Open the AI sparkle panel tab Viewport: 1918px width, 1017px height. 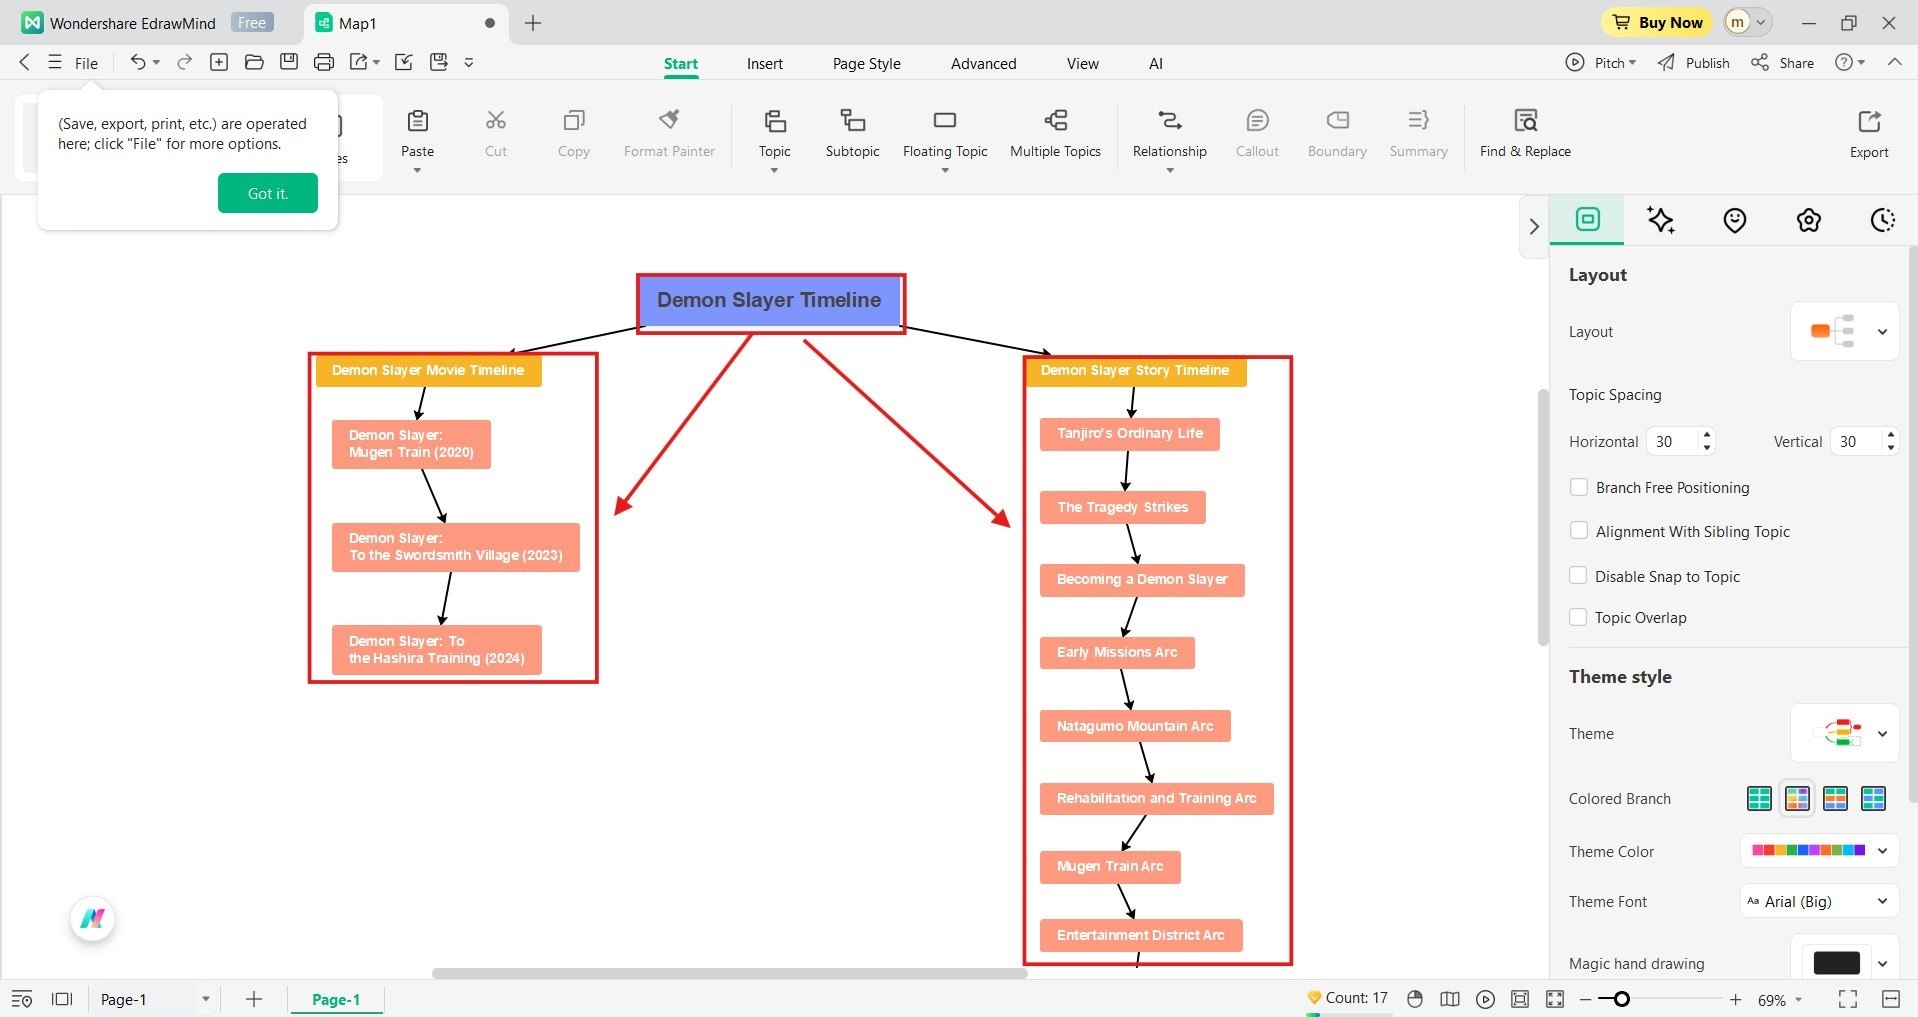coord(1661,220)
